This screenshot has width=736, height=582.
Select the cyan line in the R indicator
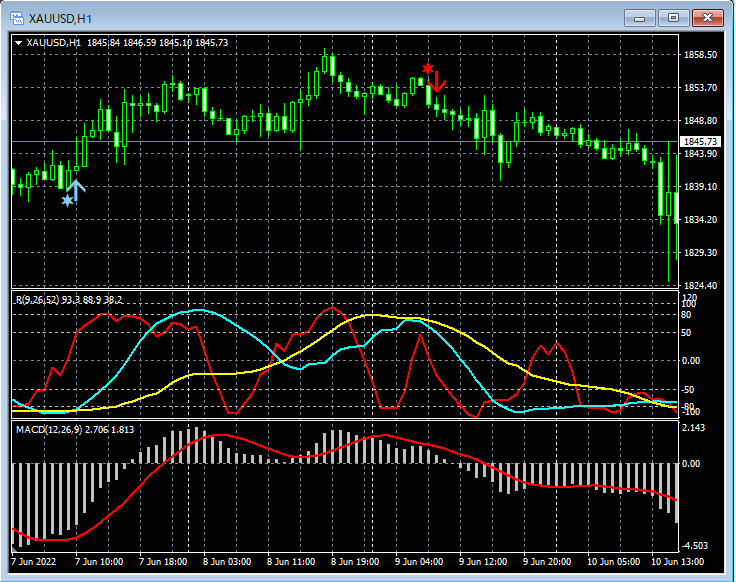tap(200, 311)
